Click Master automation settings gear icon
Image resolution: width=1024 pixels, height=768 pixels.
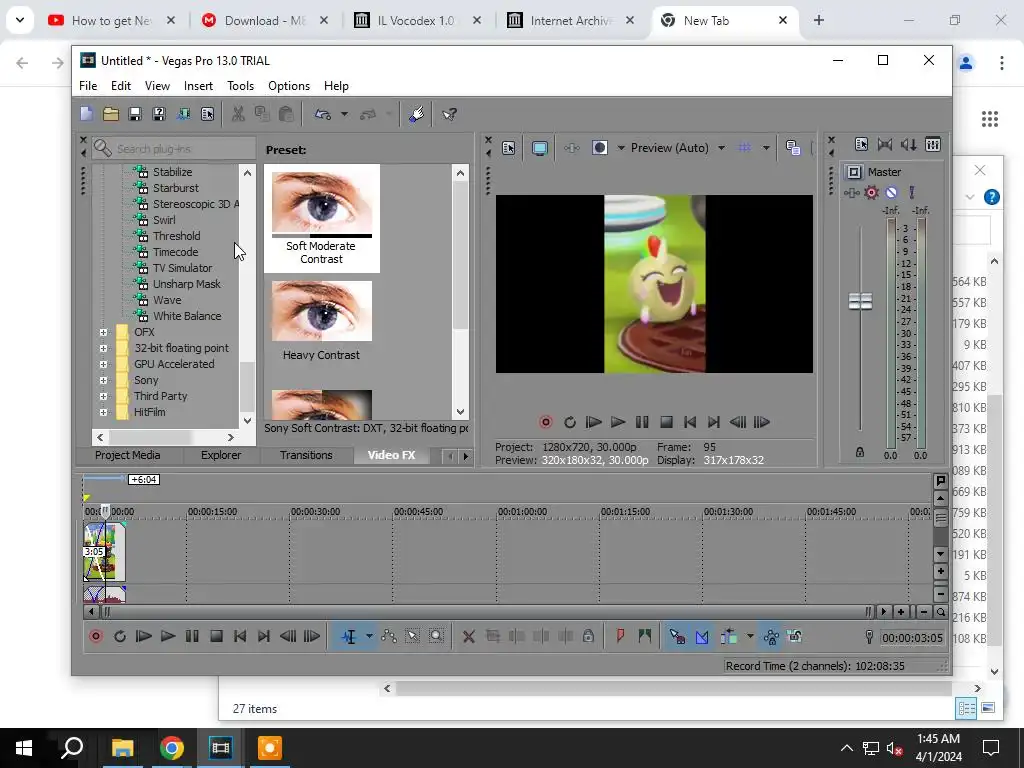coord(871,193)
